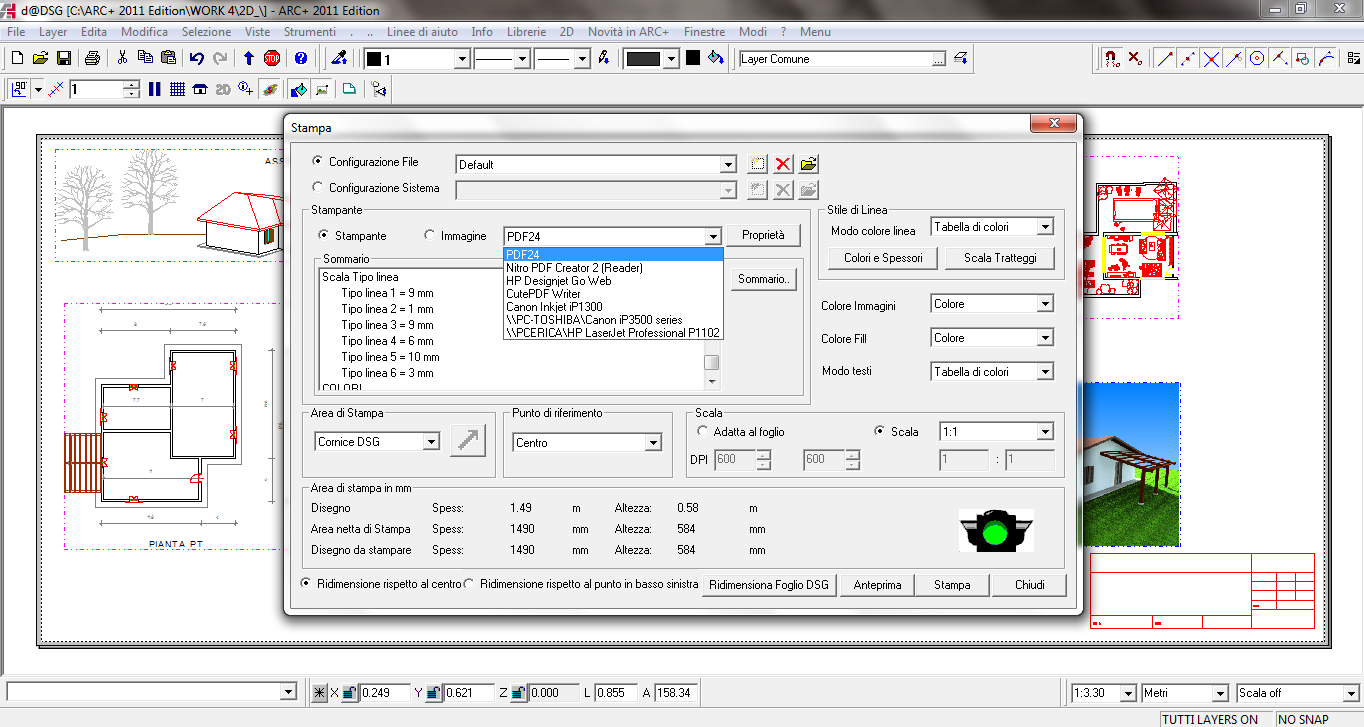
Task: Click the endpoint snap line icon
Action: (1164, 59)
